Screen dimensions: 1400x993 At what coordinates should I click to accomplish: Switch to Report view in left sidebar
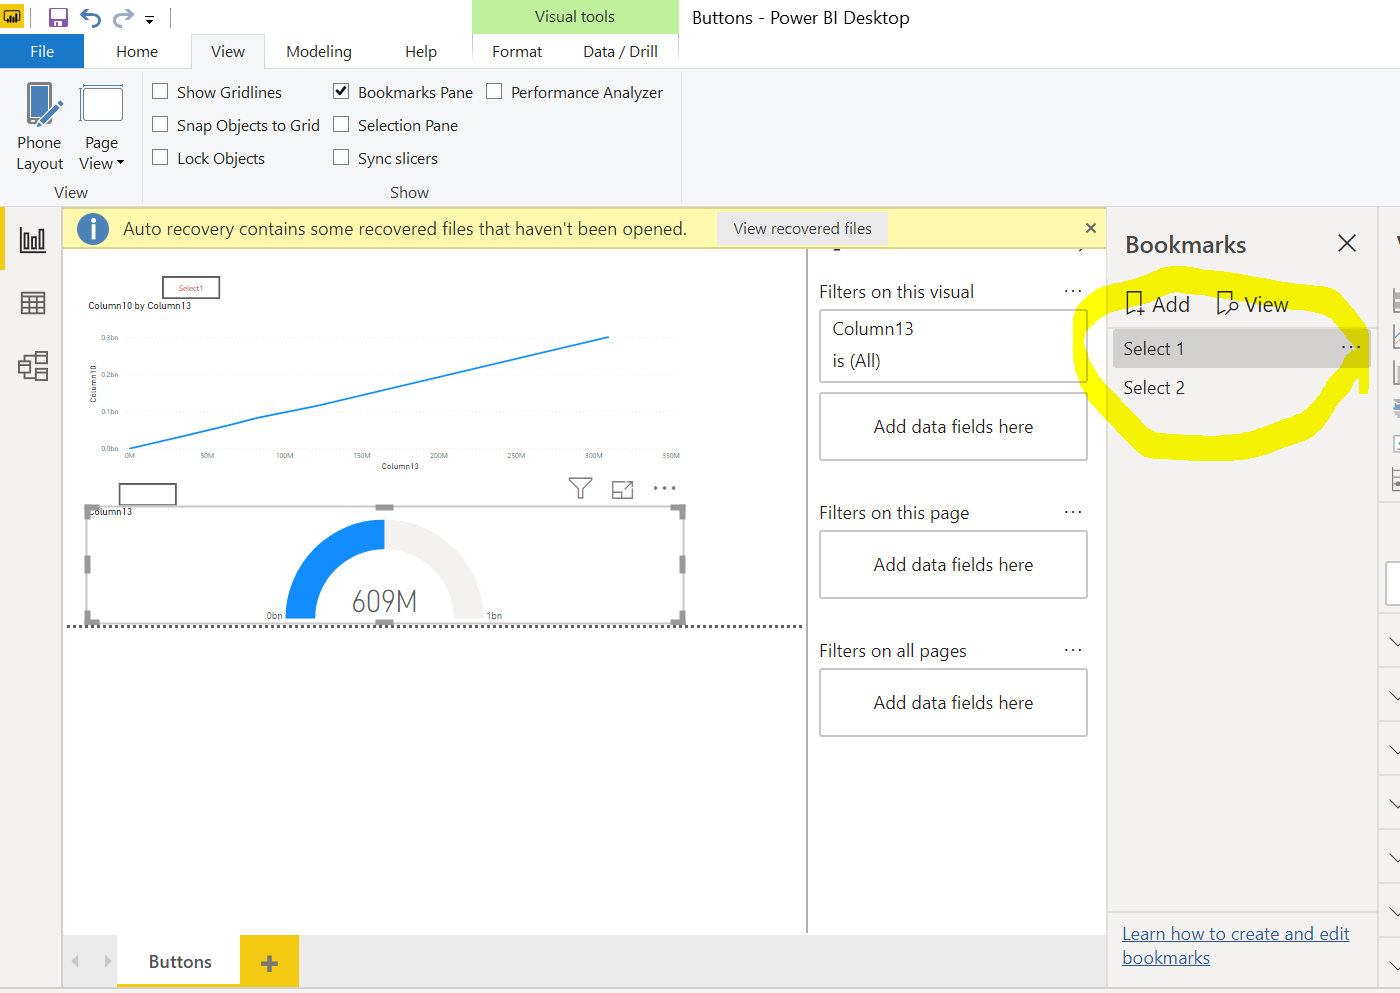[33, 240]
